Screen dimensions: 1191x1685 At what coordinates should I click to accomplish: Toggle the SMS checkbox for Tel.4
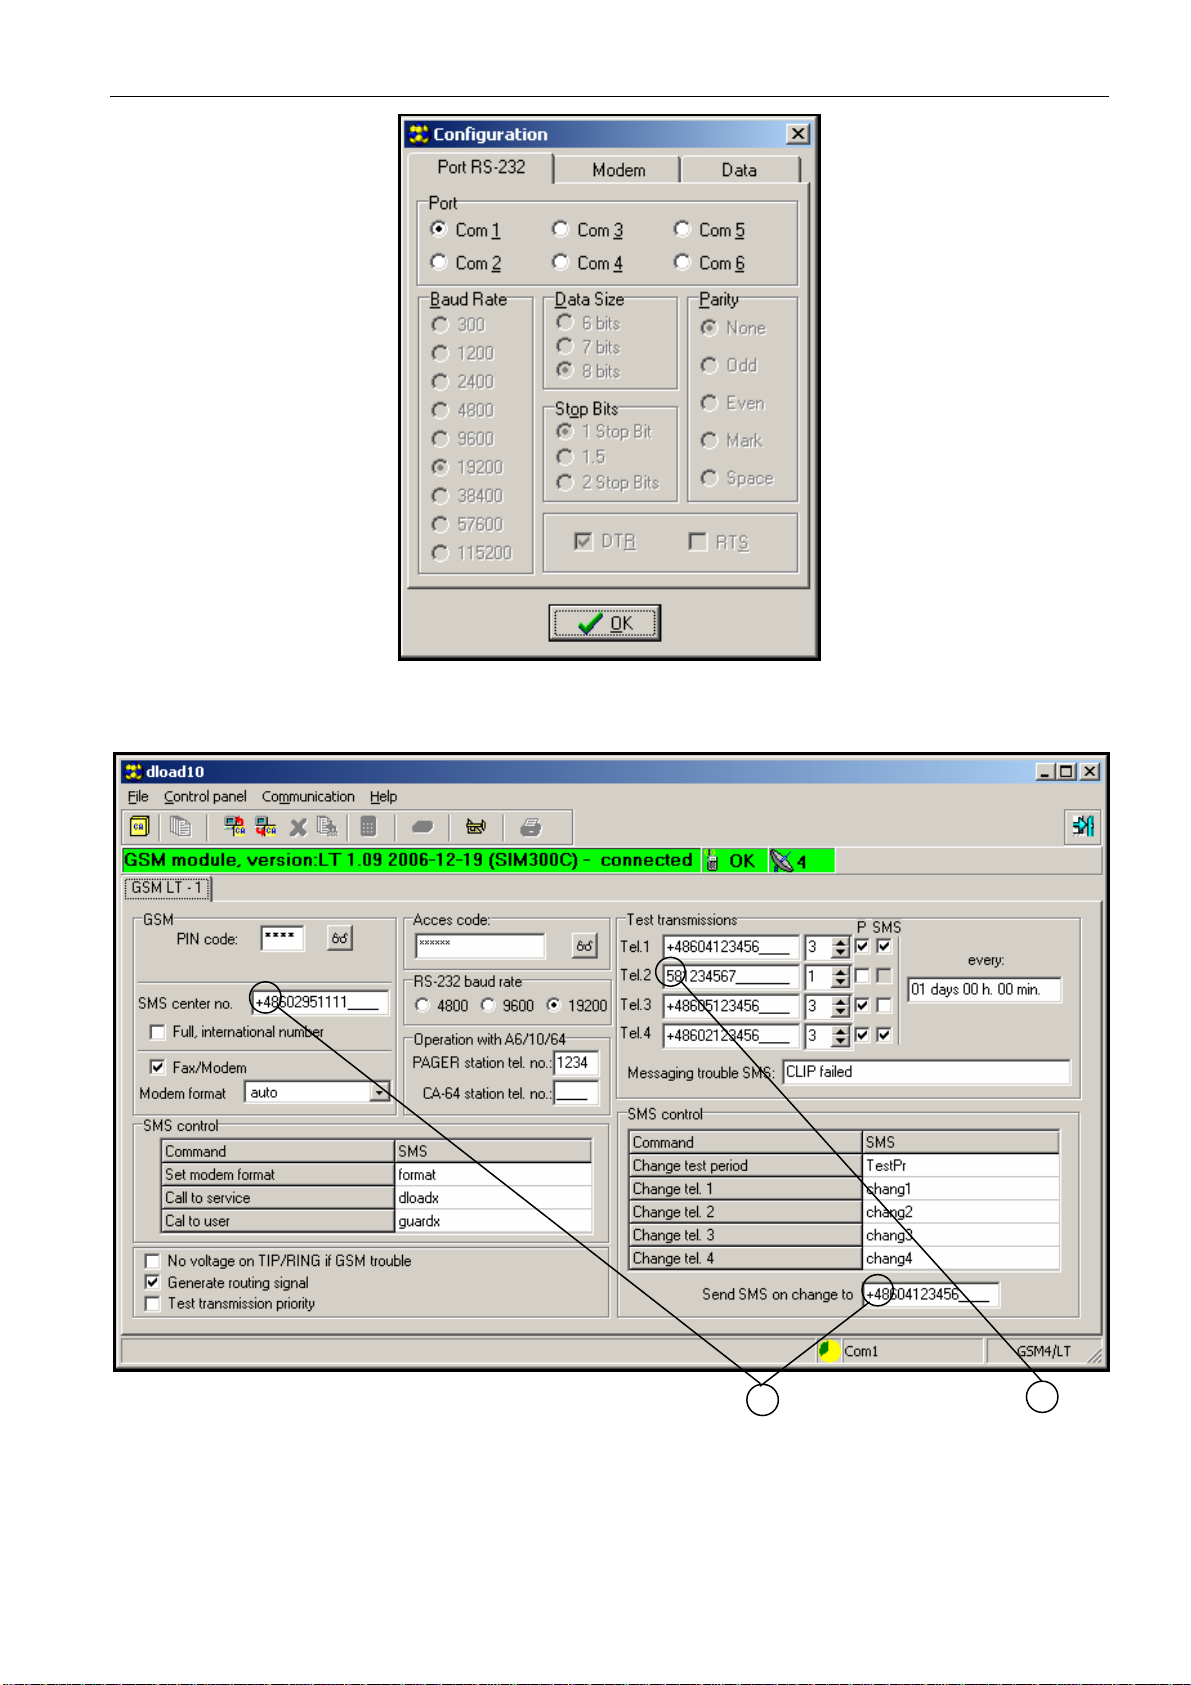click(x=884, y=1035)
